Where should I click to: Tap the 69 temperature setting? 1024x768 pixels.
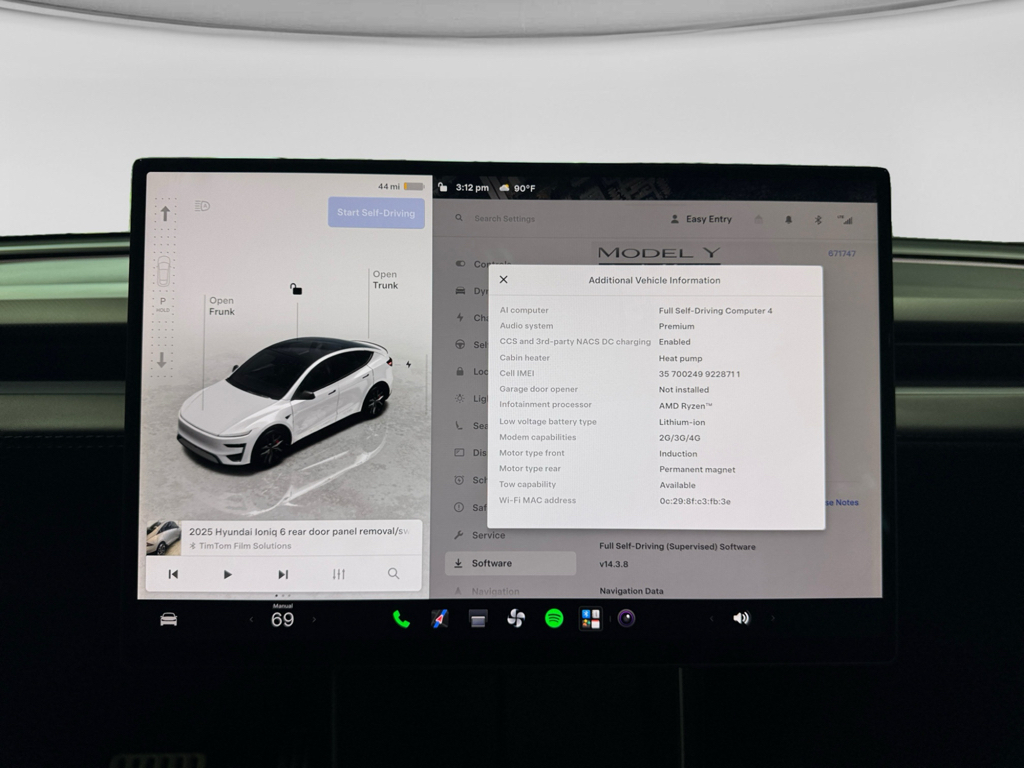282,619
